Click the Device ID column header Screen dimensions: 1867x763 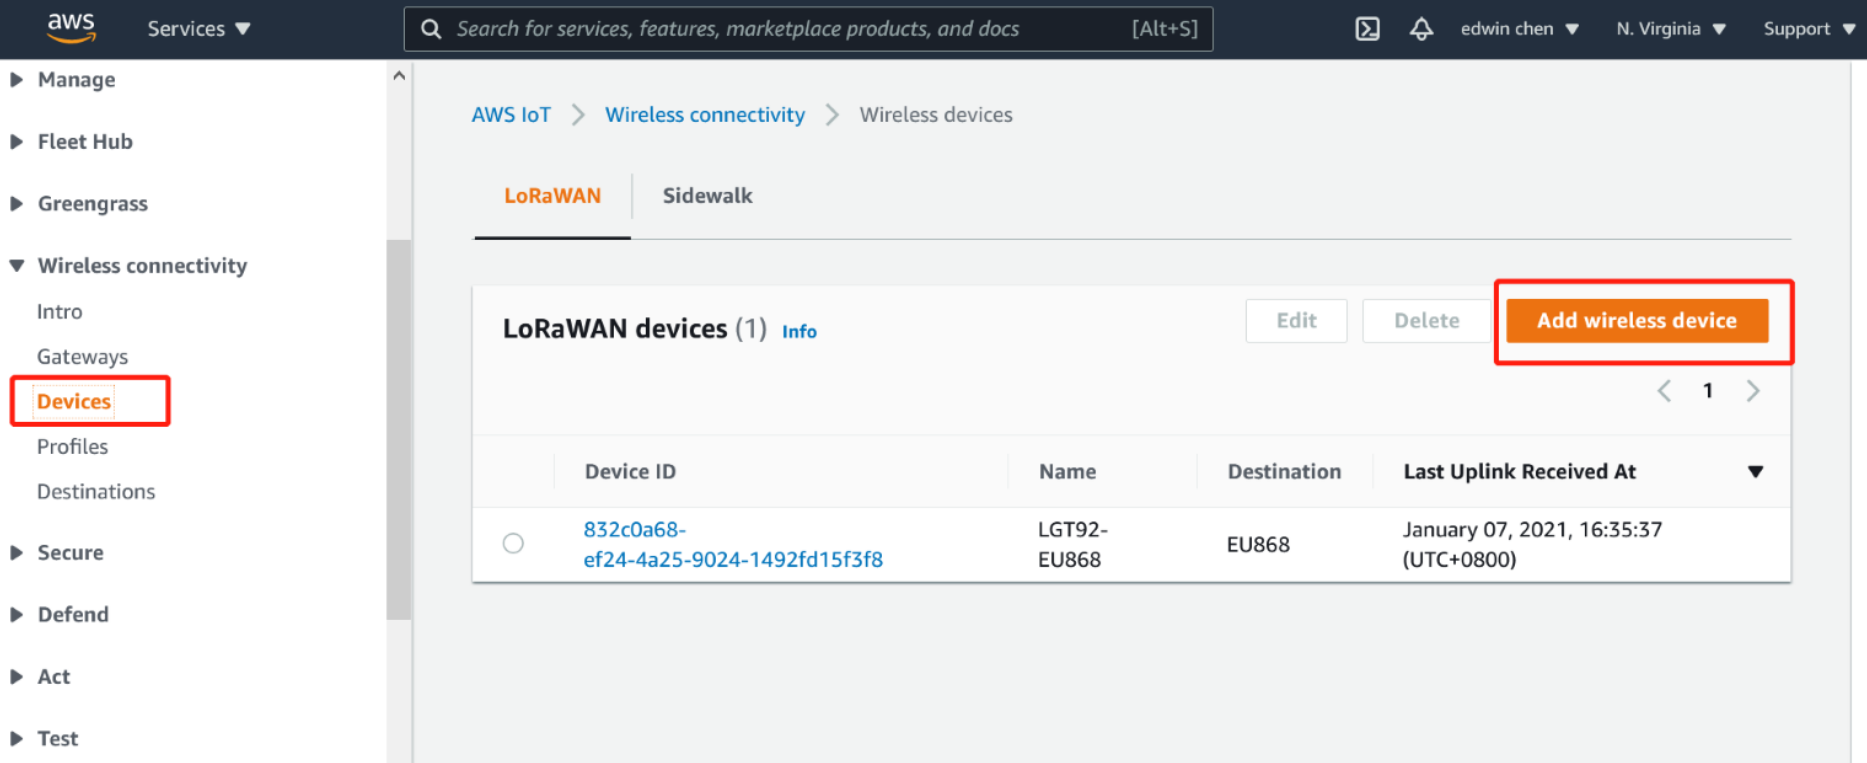click(x=630, y=472)
